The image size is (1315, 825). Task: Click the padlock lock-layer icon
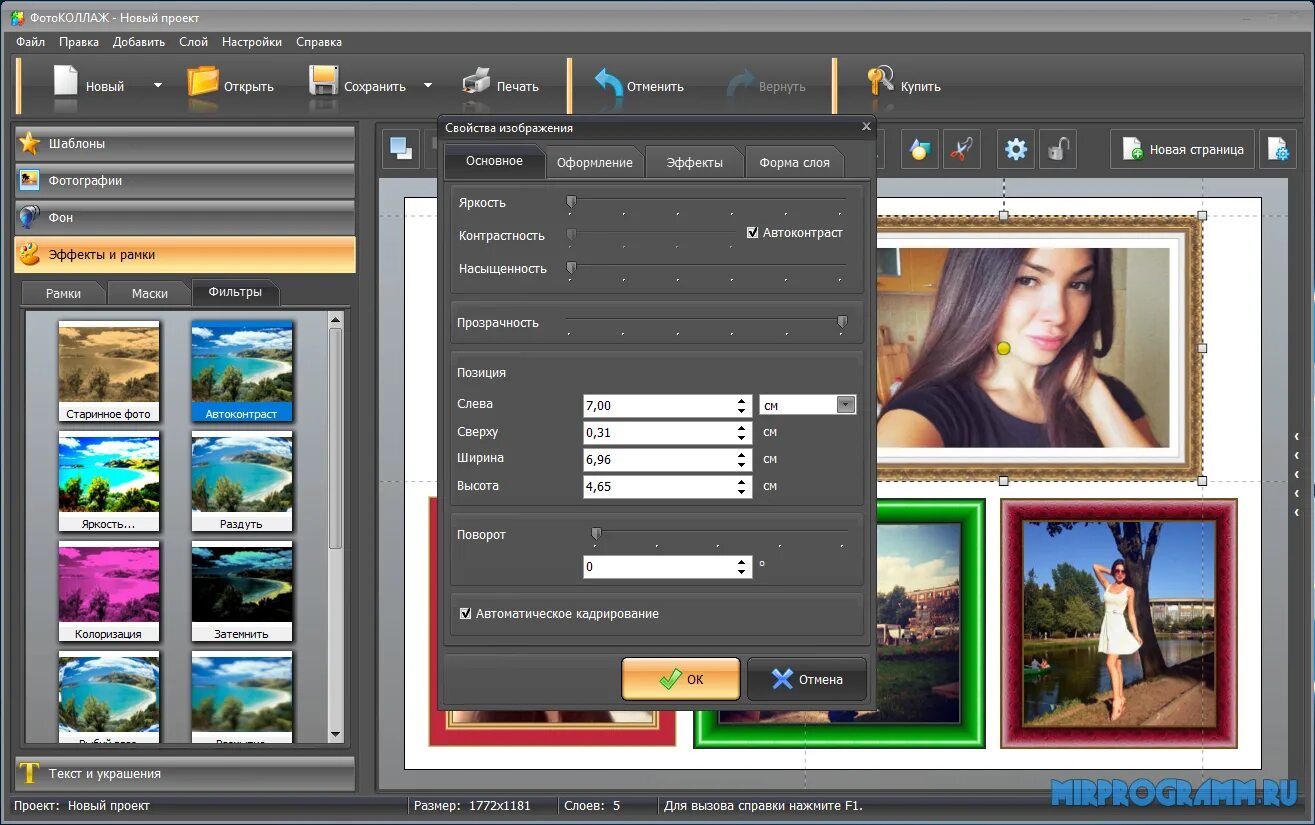(1058, 149)
